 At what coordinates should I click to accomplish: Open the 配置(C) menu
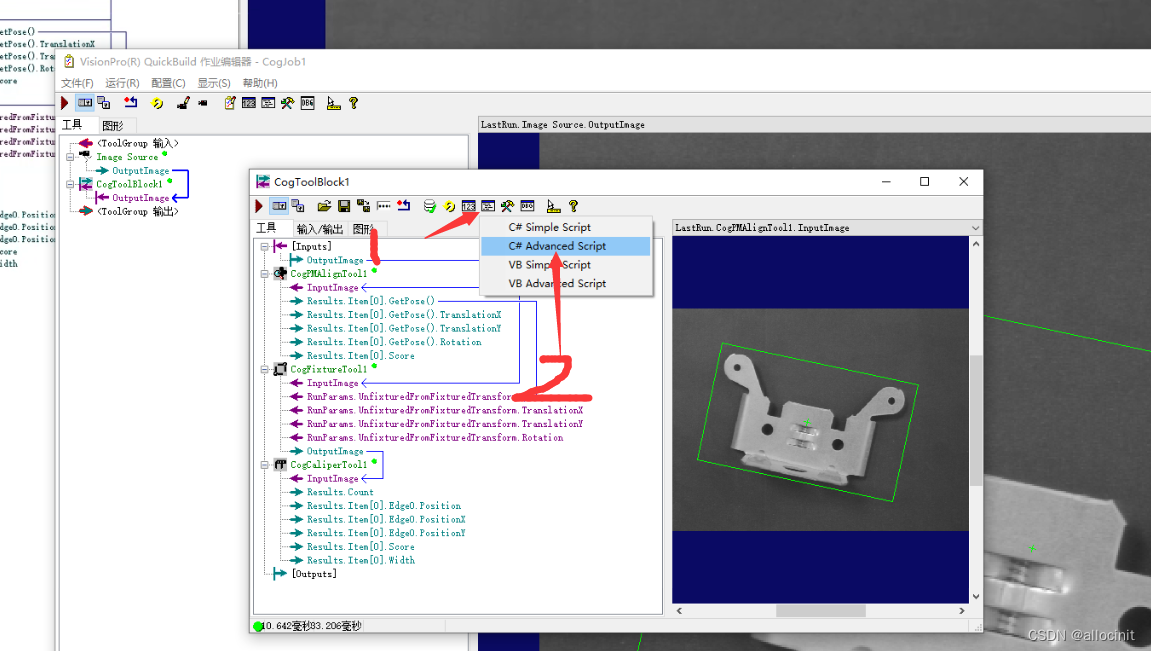point(168,83)
